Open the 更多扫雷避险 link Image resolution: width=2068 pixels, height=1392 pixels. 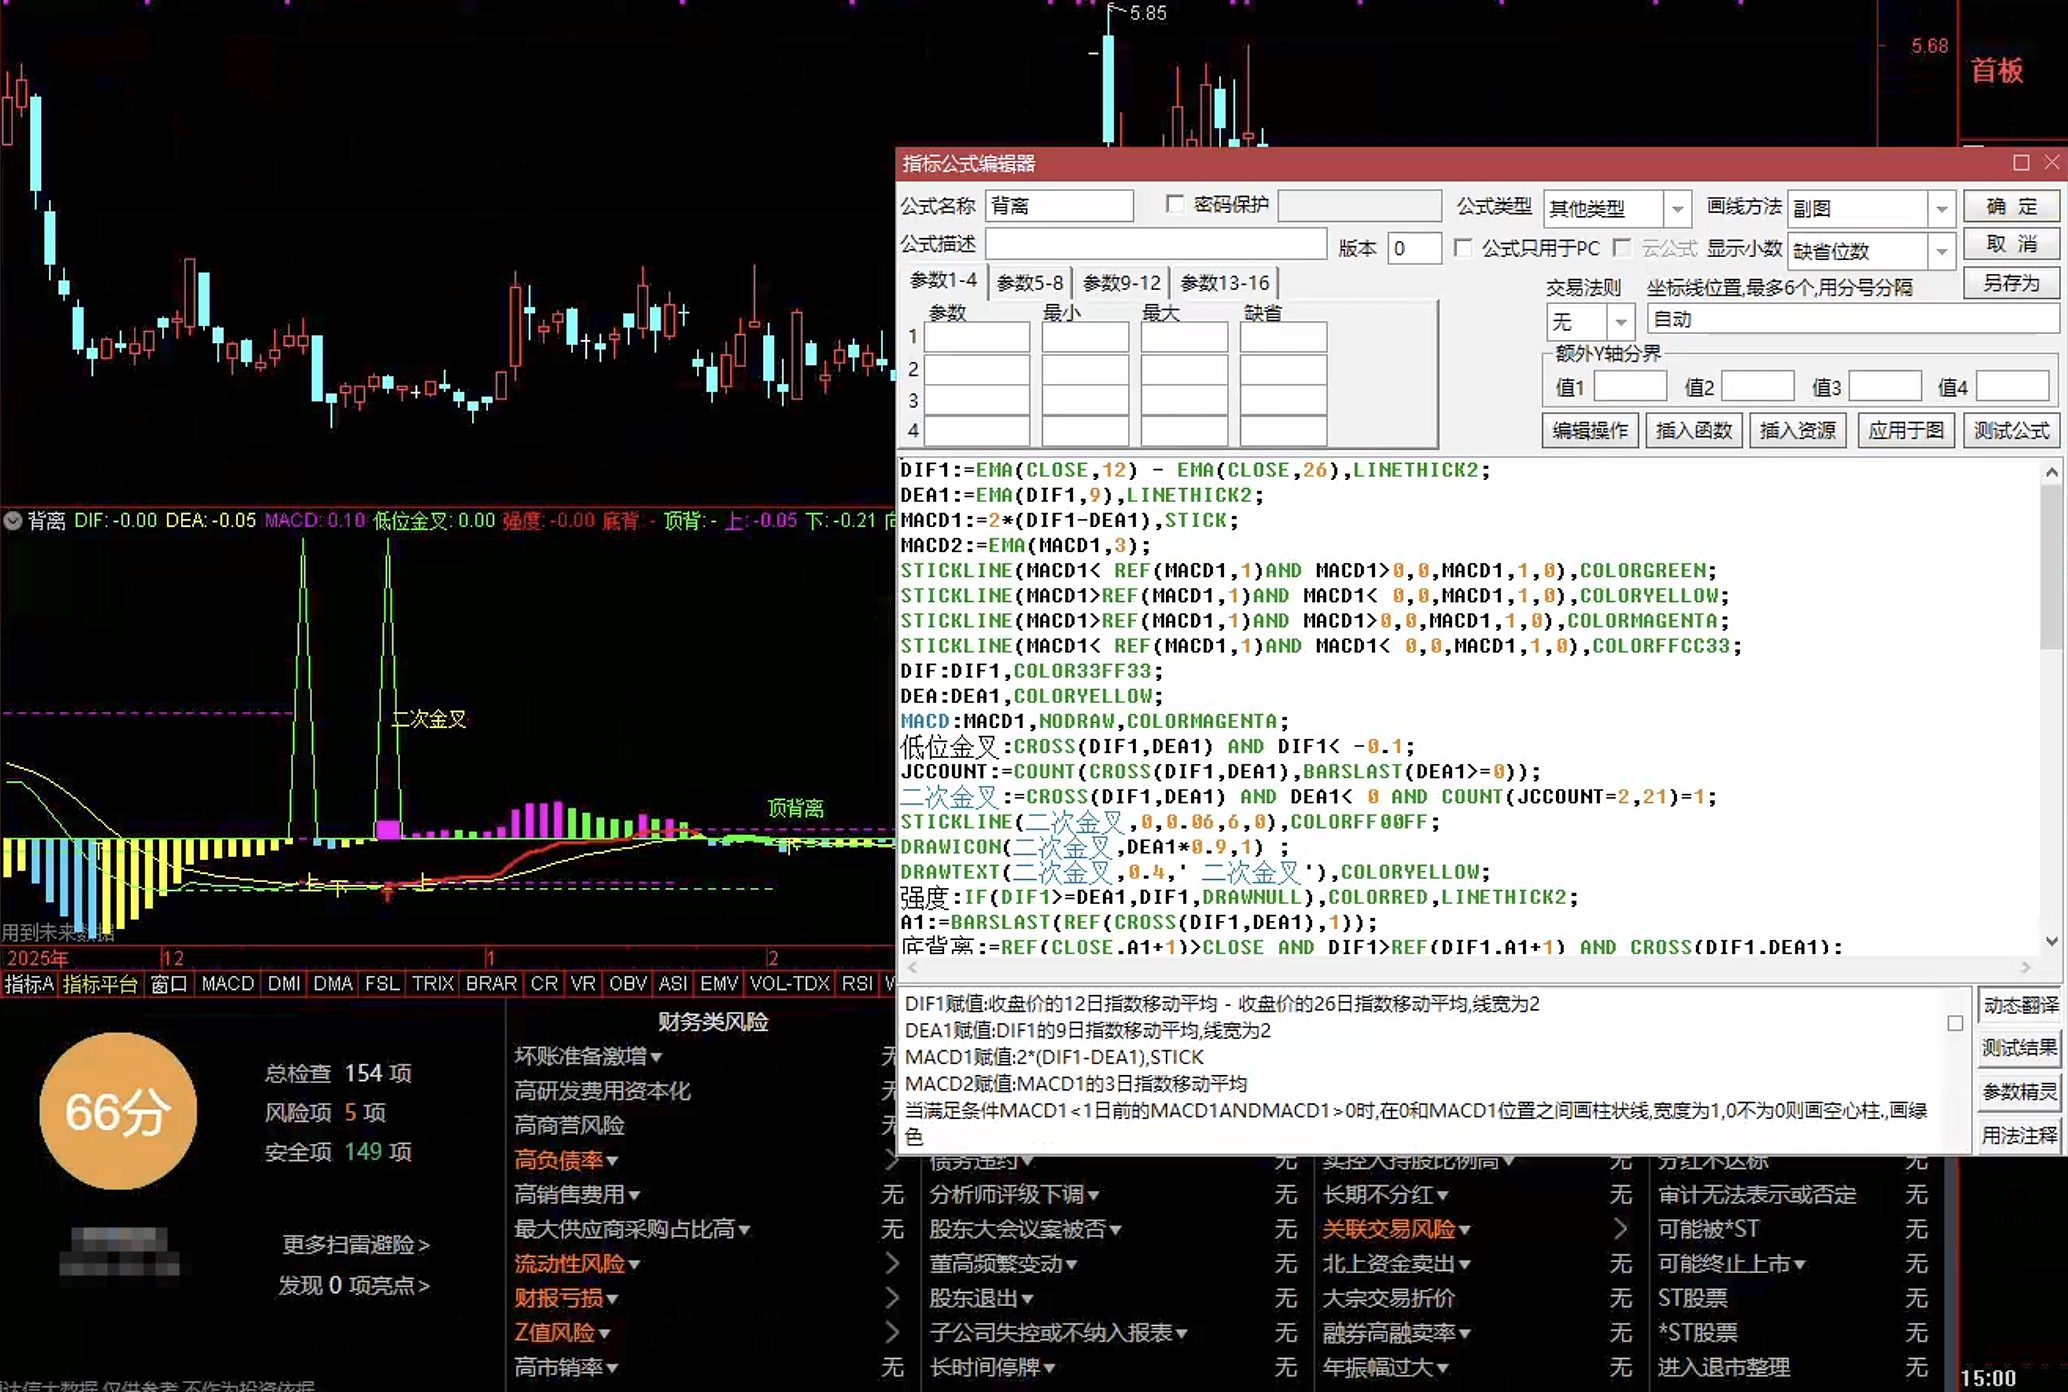[355, 1245]
